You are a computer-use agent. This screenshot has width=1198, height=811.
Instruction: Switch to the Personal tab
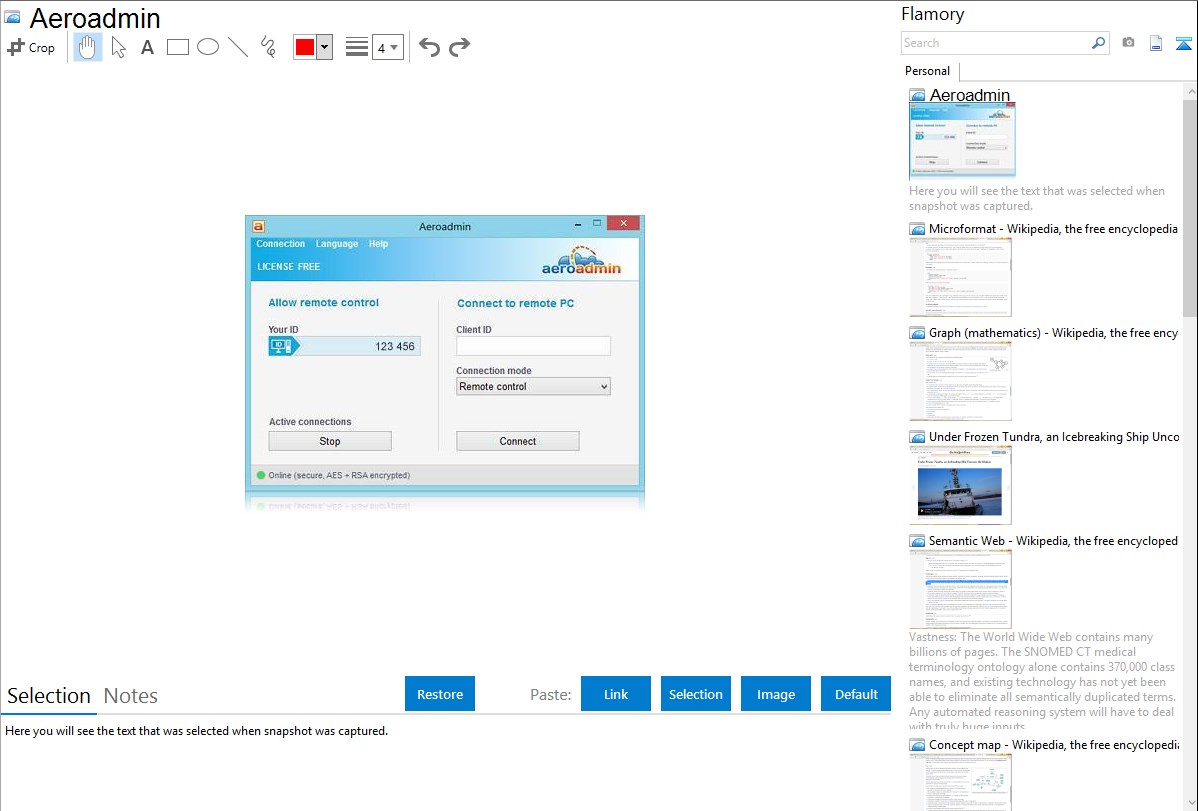click(x=928, y=71)
